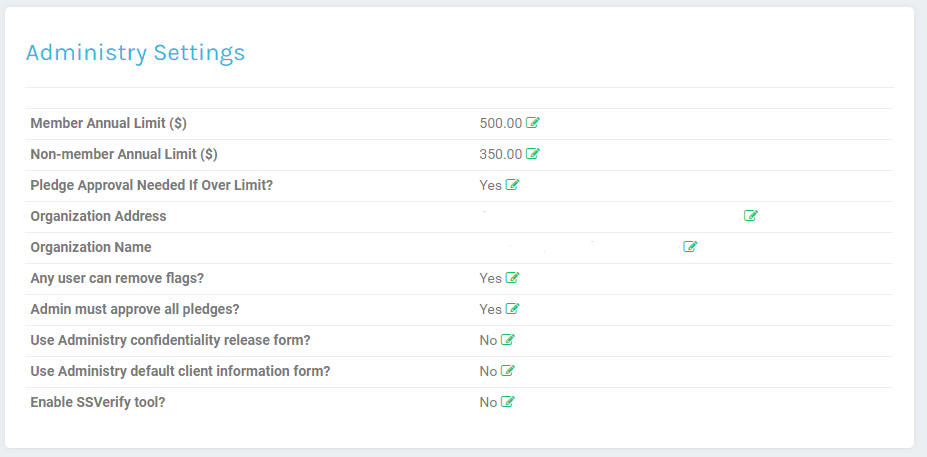Screen dimensions: 927x457
Task: Click No value for confidentiality release form
Action: [488, 341]
